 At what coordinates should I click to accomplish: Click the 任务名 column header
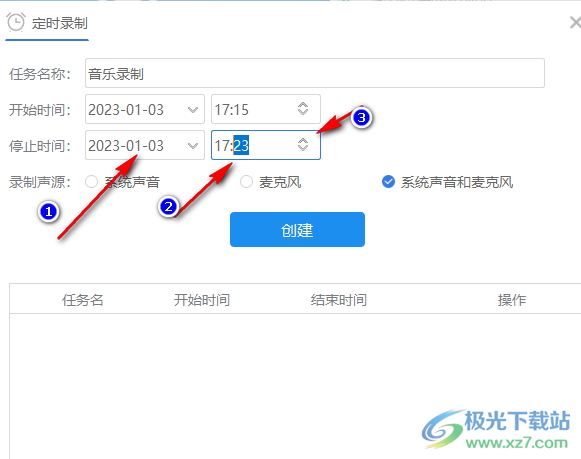[83, 300]
